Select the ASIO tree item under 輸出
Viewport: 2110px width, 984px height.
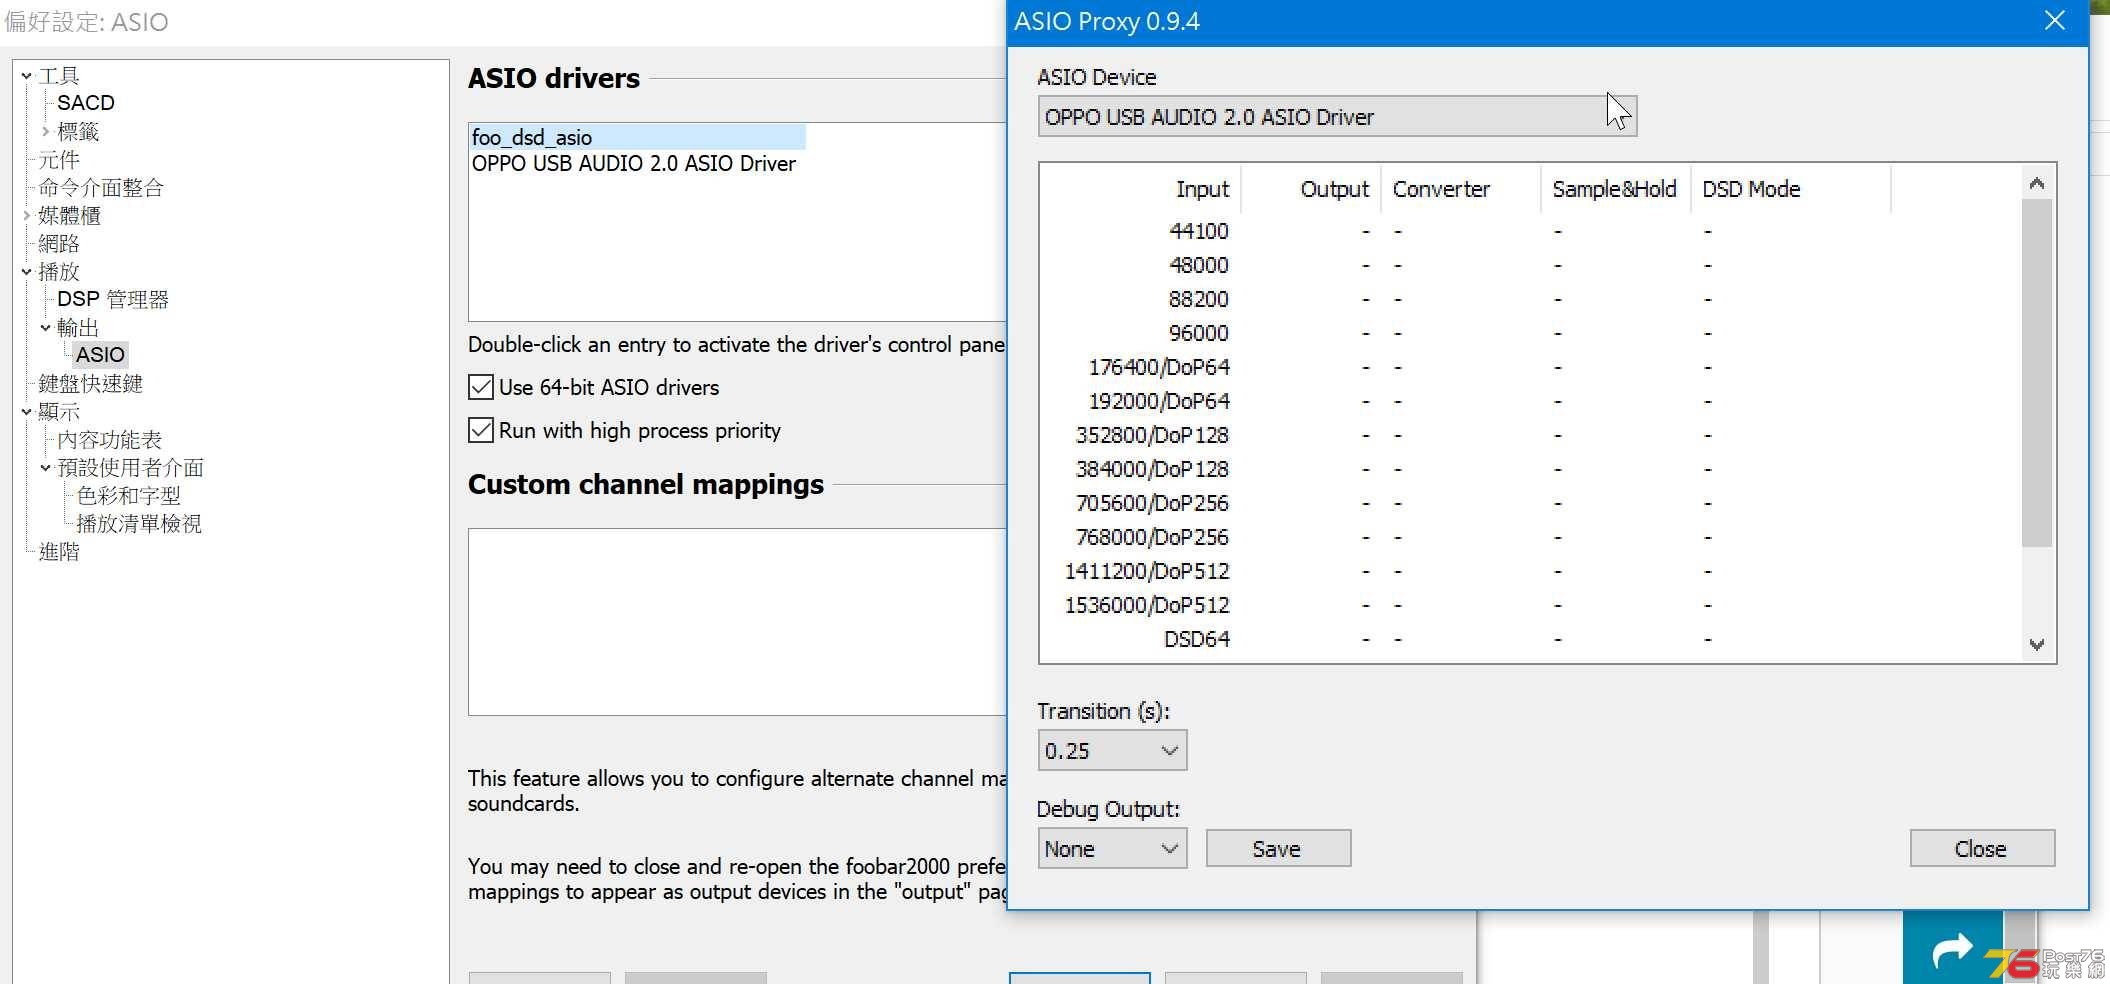(100, 355)
